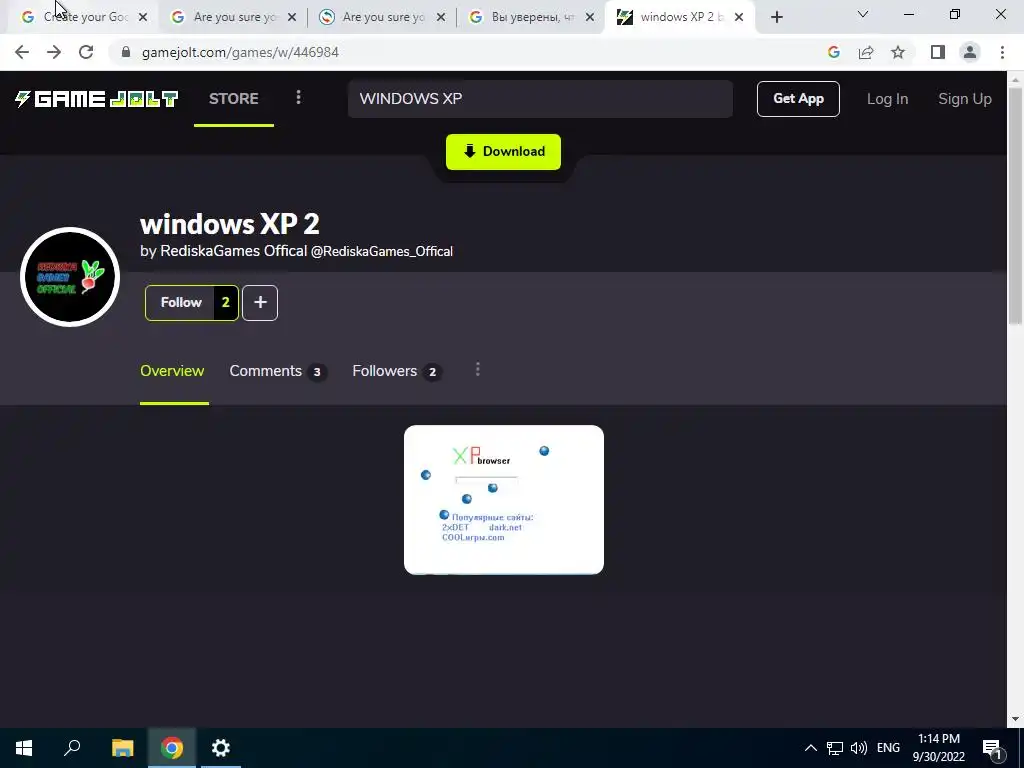Open File Explorer from the taskbar

click(x=122, y=748)
